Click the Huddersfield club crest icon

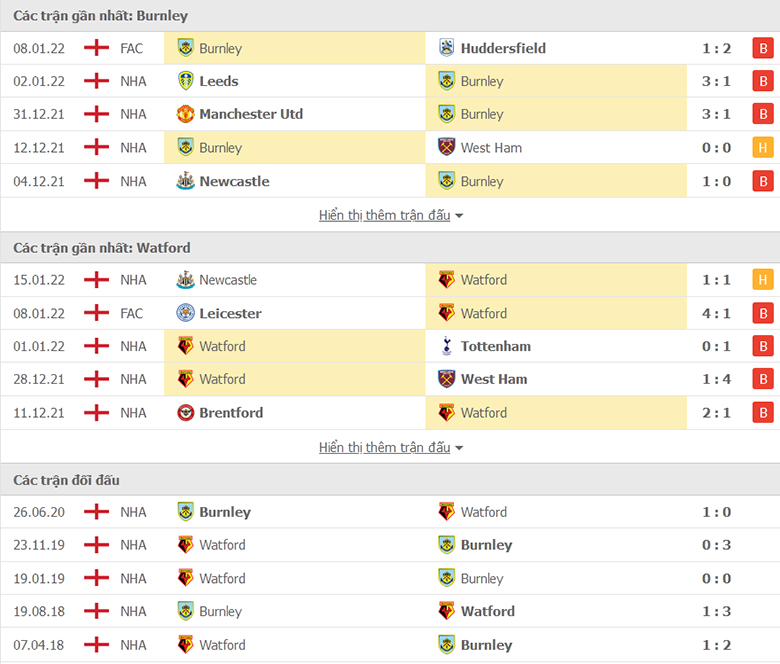446,48
